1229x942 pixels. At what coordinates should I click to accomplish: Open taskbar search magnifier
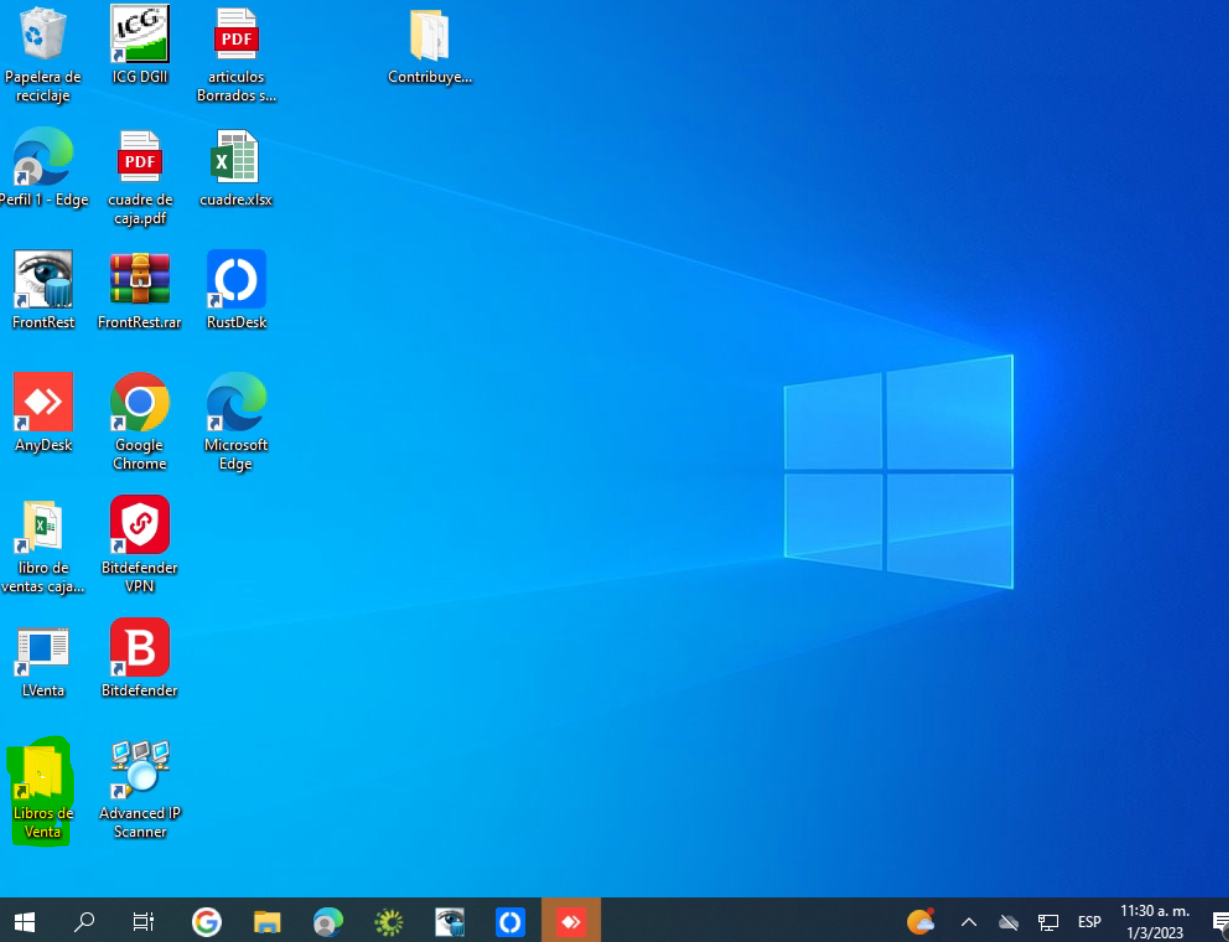[85, 921]
